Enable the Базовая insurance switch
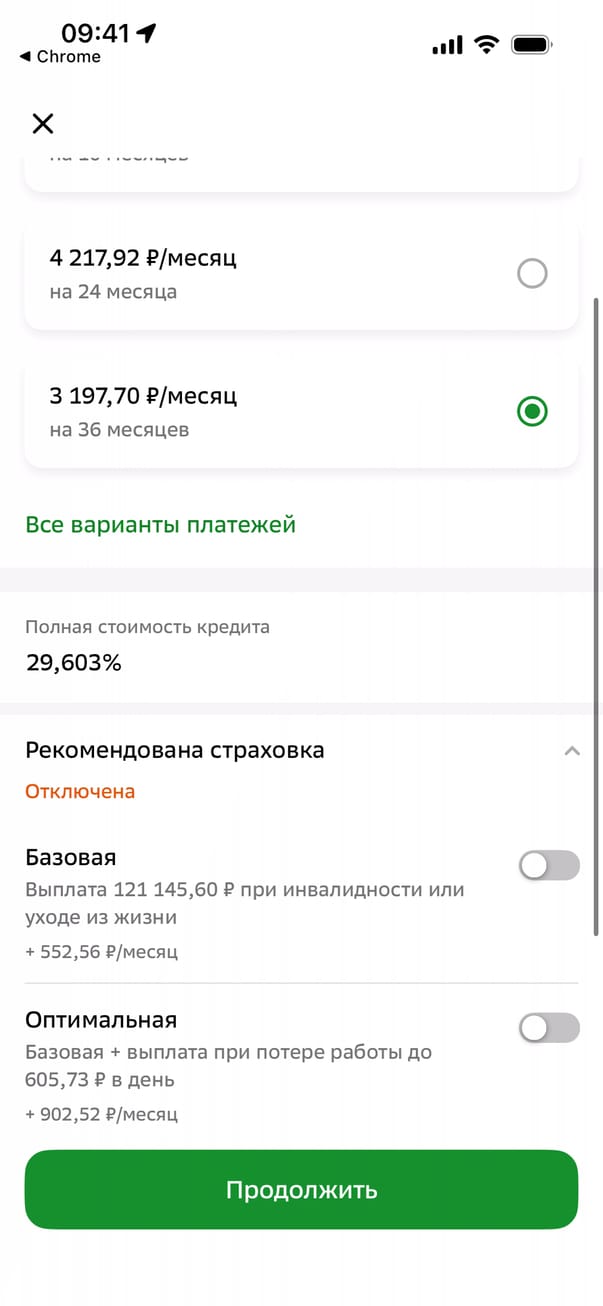603x1306 pixels. (549, 865)
